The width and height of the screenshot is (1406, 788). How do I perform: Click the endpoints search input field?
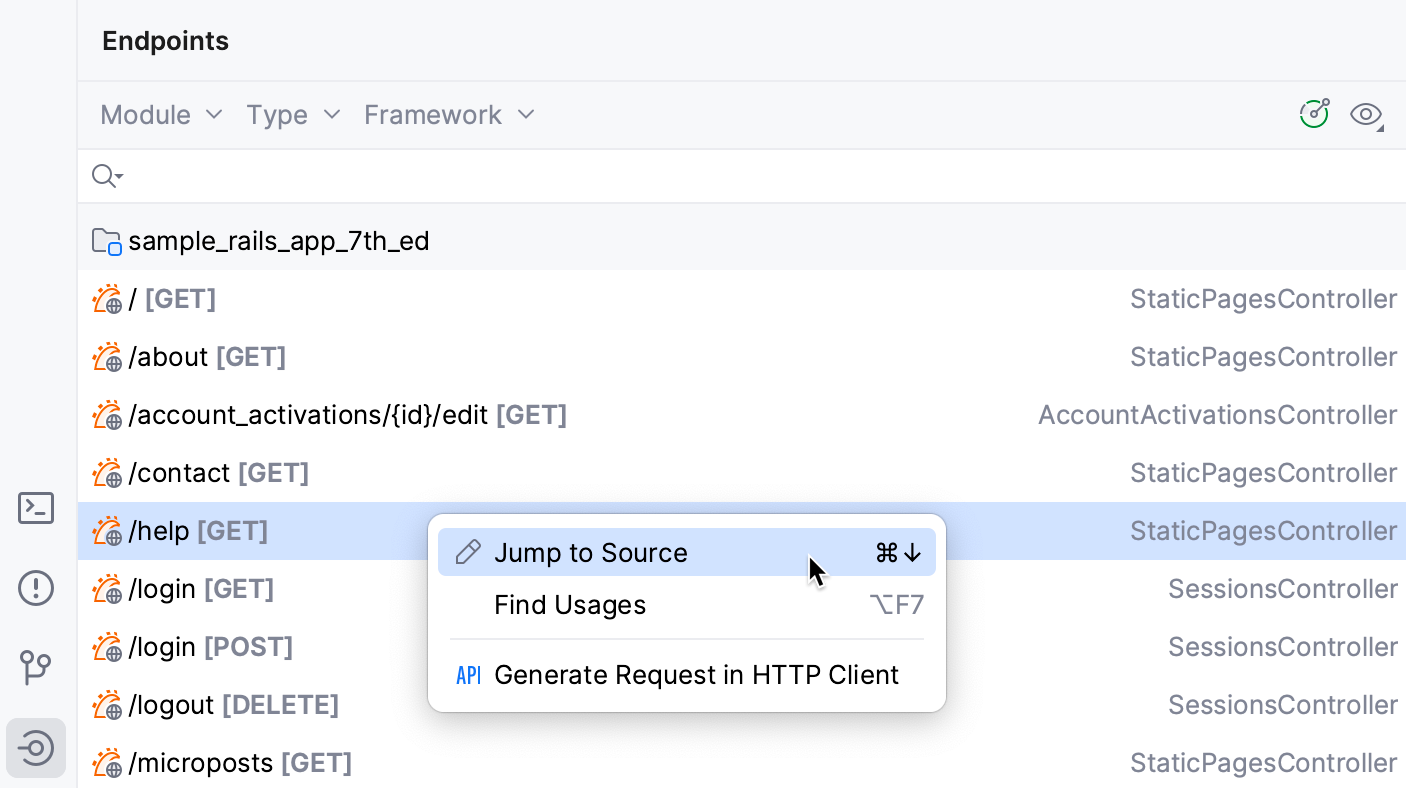(700, 177)
